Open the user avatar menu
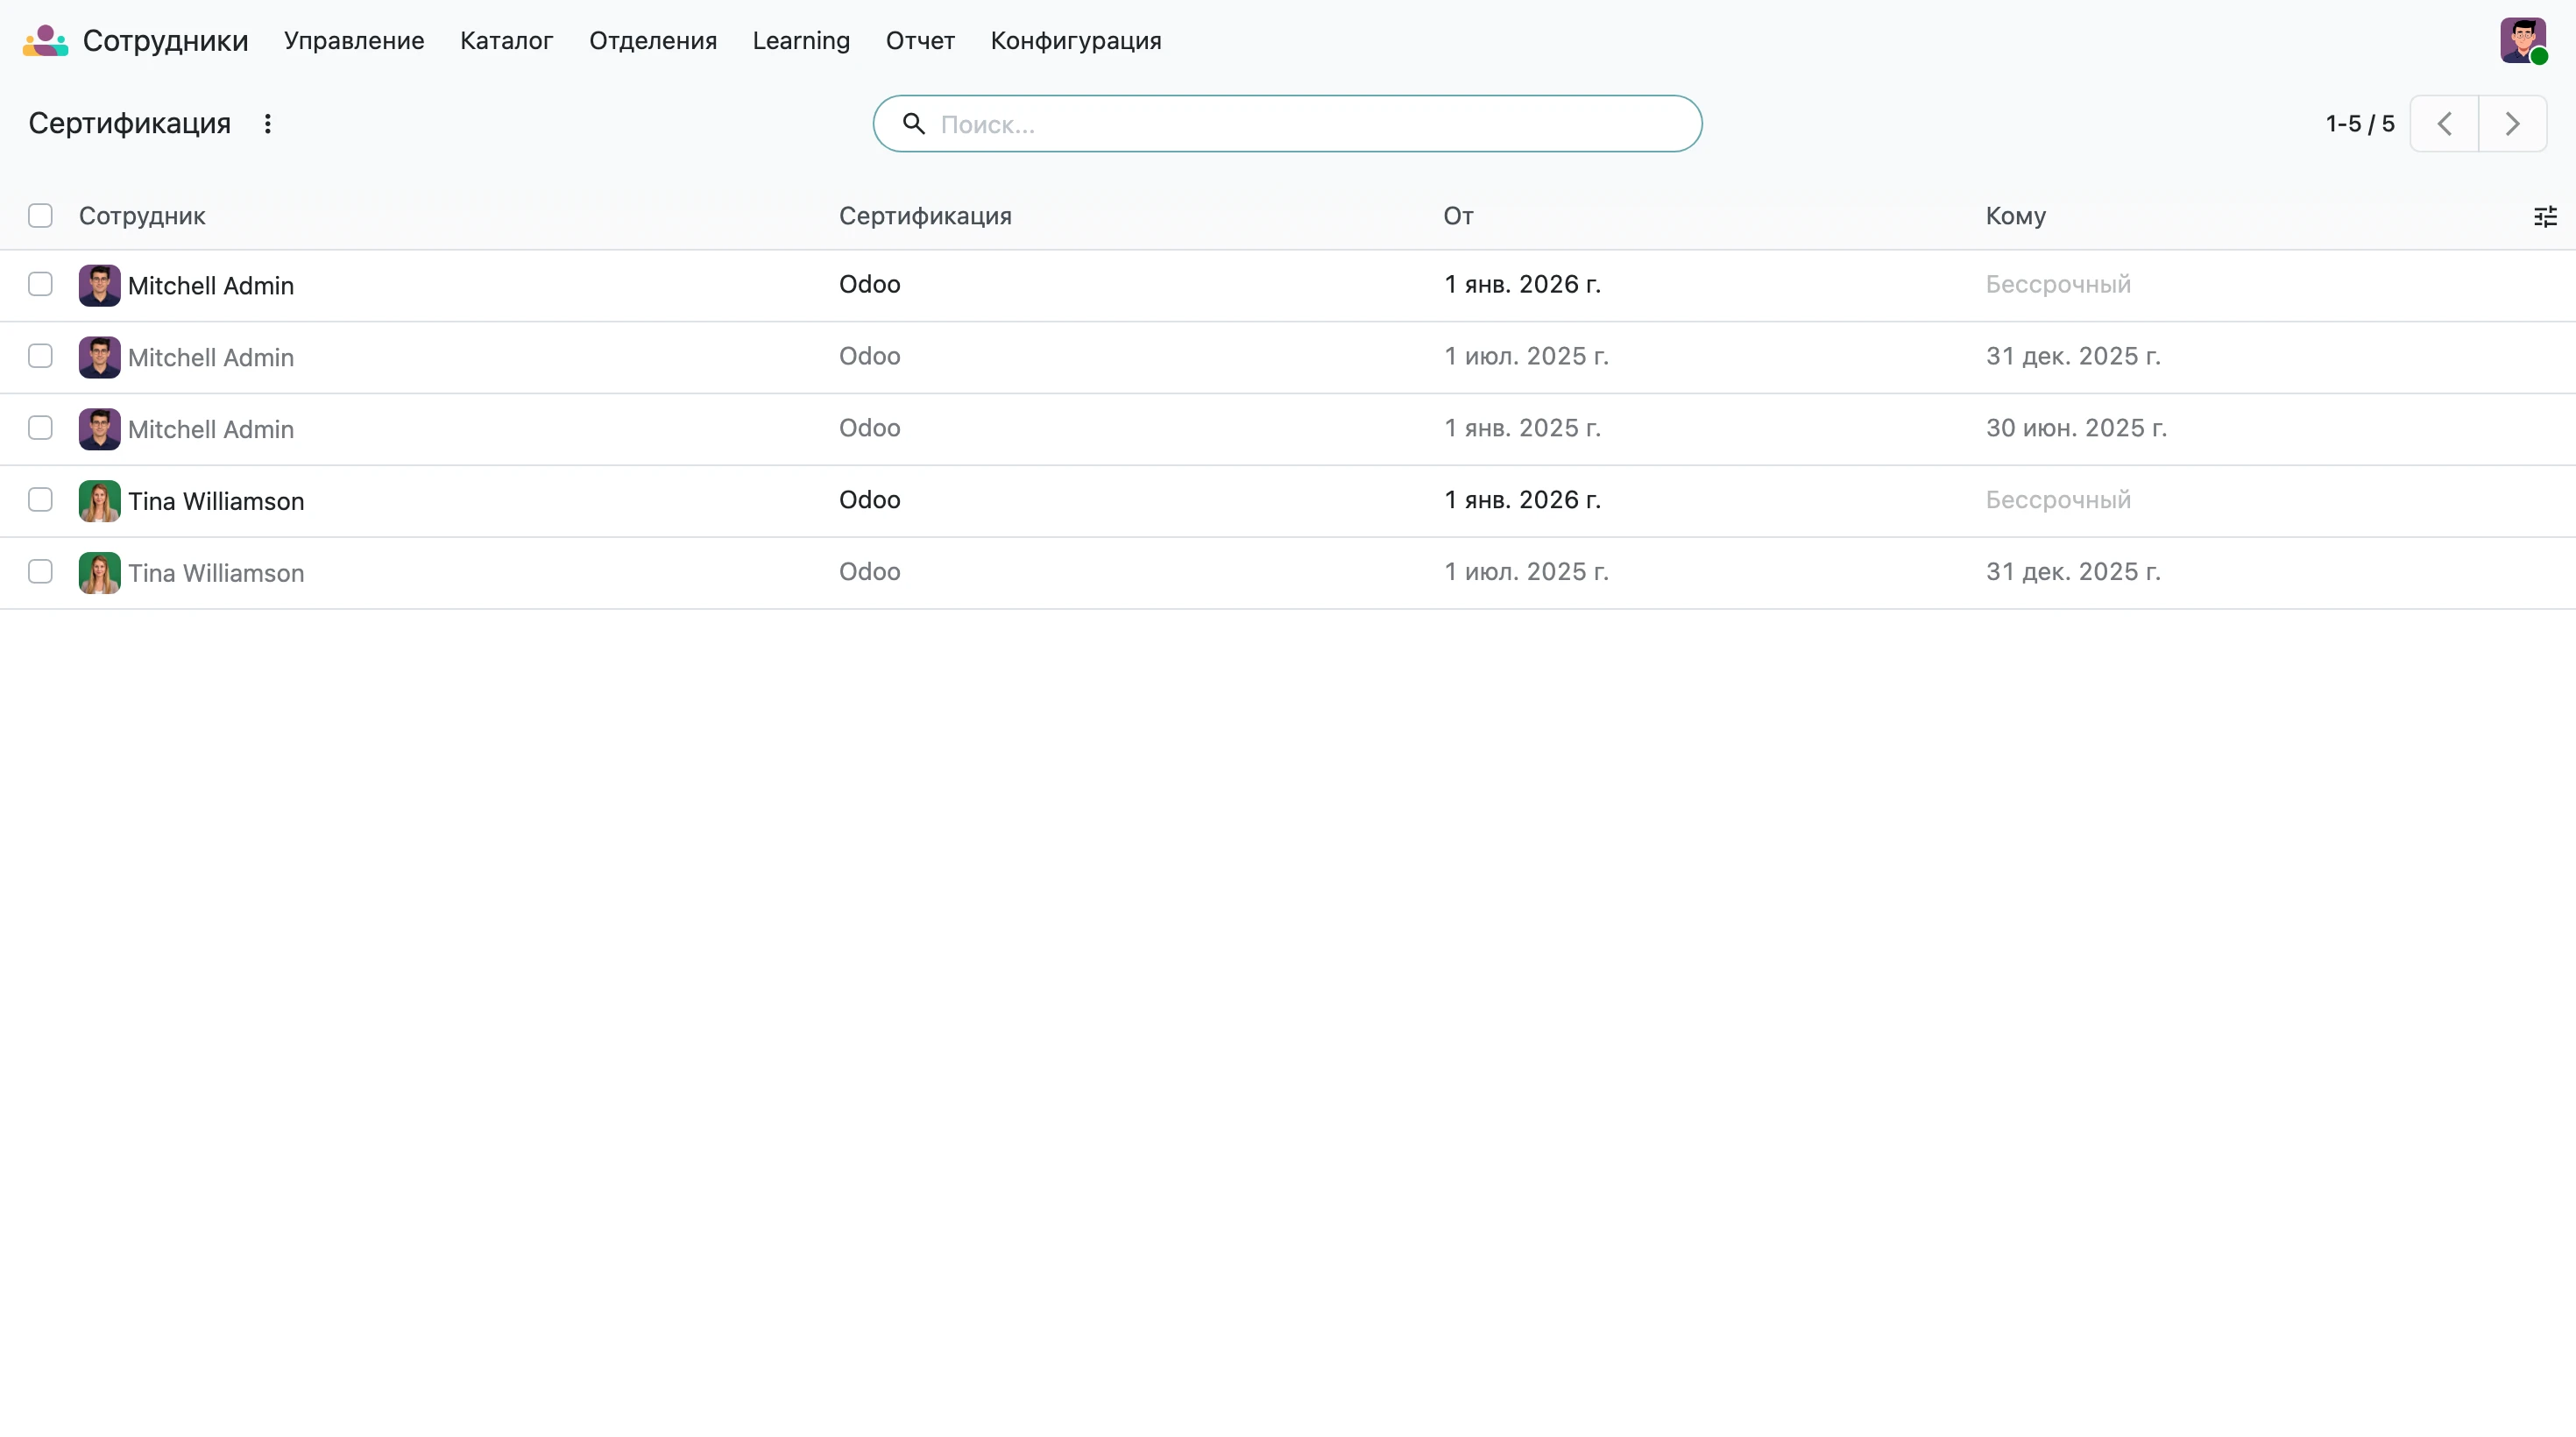The width and height of the screenshot is (2576, 1437). tap(2523, 41)
